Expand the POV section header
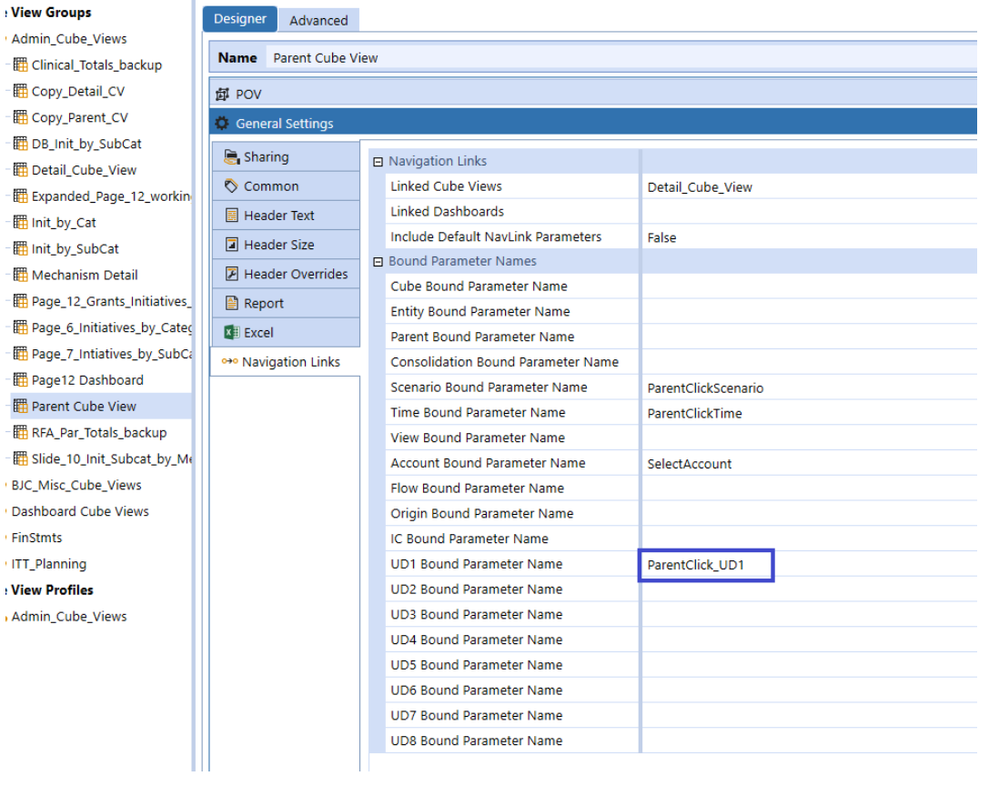 tap(593, 94)
